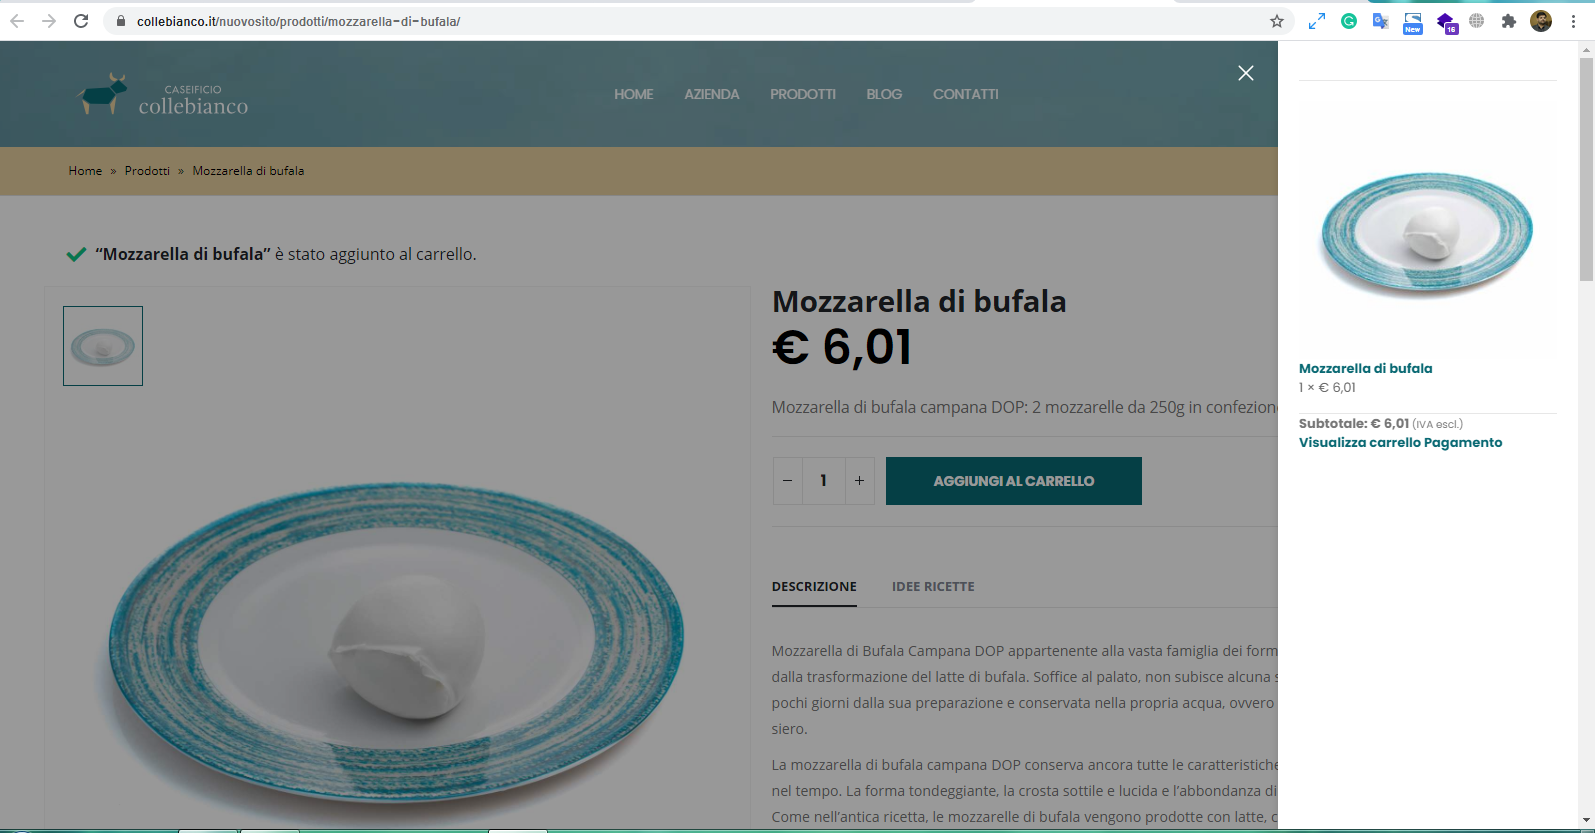The image size is (1595, 833).
Task: Bookmark this page with the star icon
Action: click(1277, 21)
